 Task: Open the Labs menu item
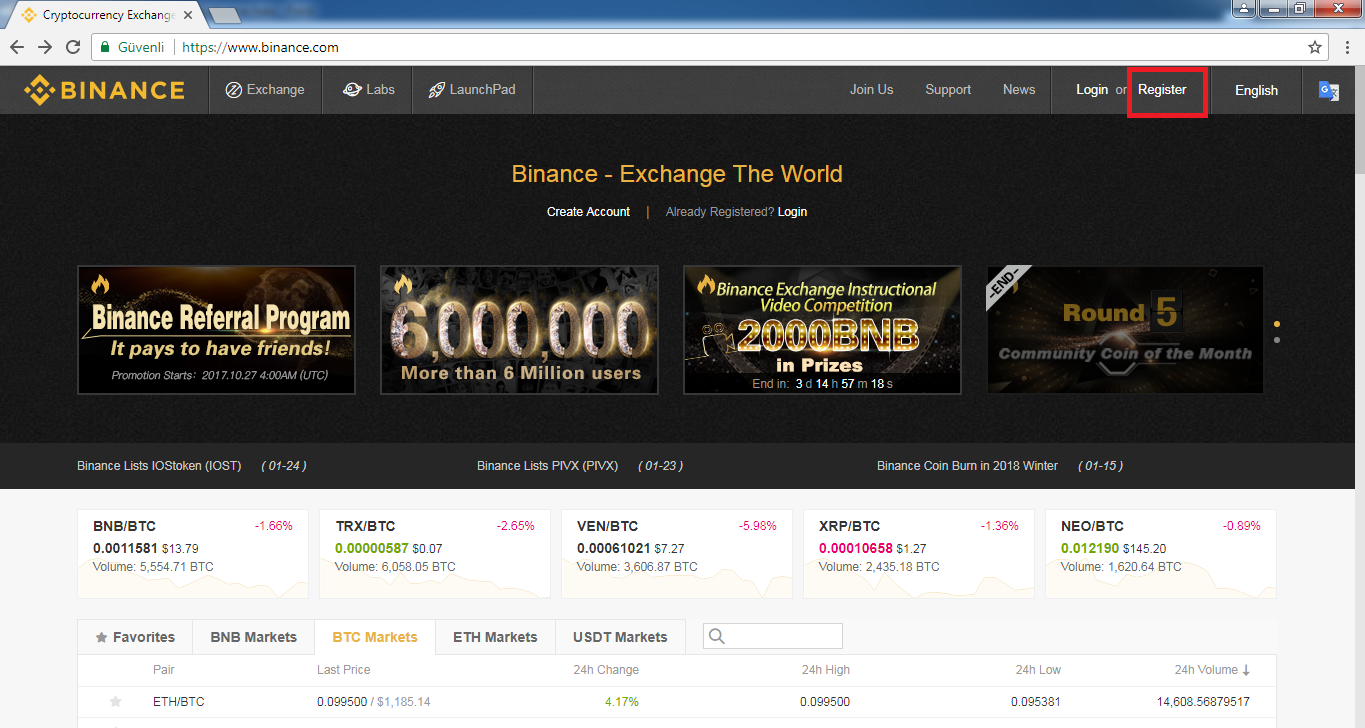[x=368, y=90]
